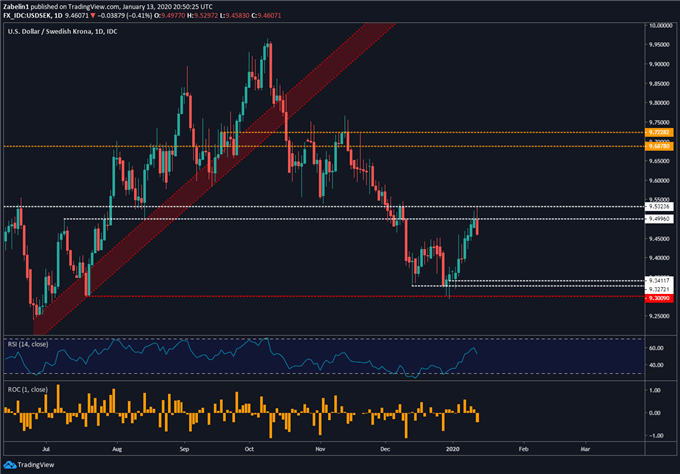
Task: Select the FX_IDC:USDSEK symbol text
Action: [x=26, y=16]
